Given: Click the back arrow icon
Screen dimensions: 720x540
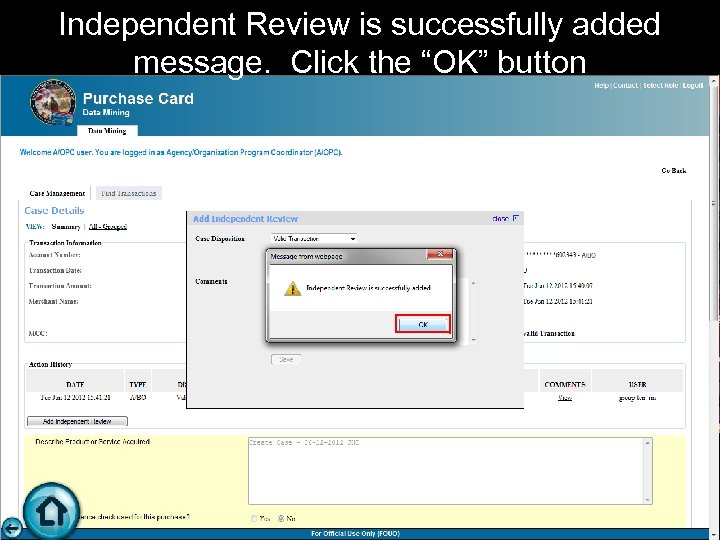Looking at the screenshot, I should (x=11, y=528).
